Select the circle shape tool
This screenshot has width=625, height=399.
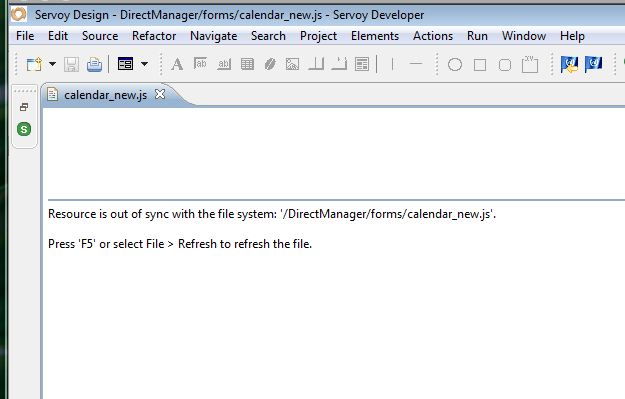(455, 65)
